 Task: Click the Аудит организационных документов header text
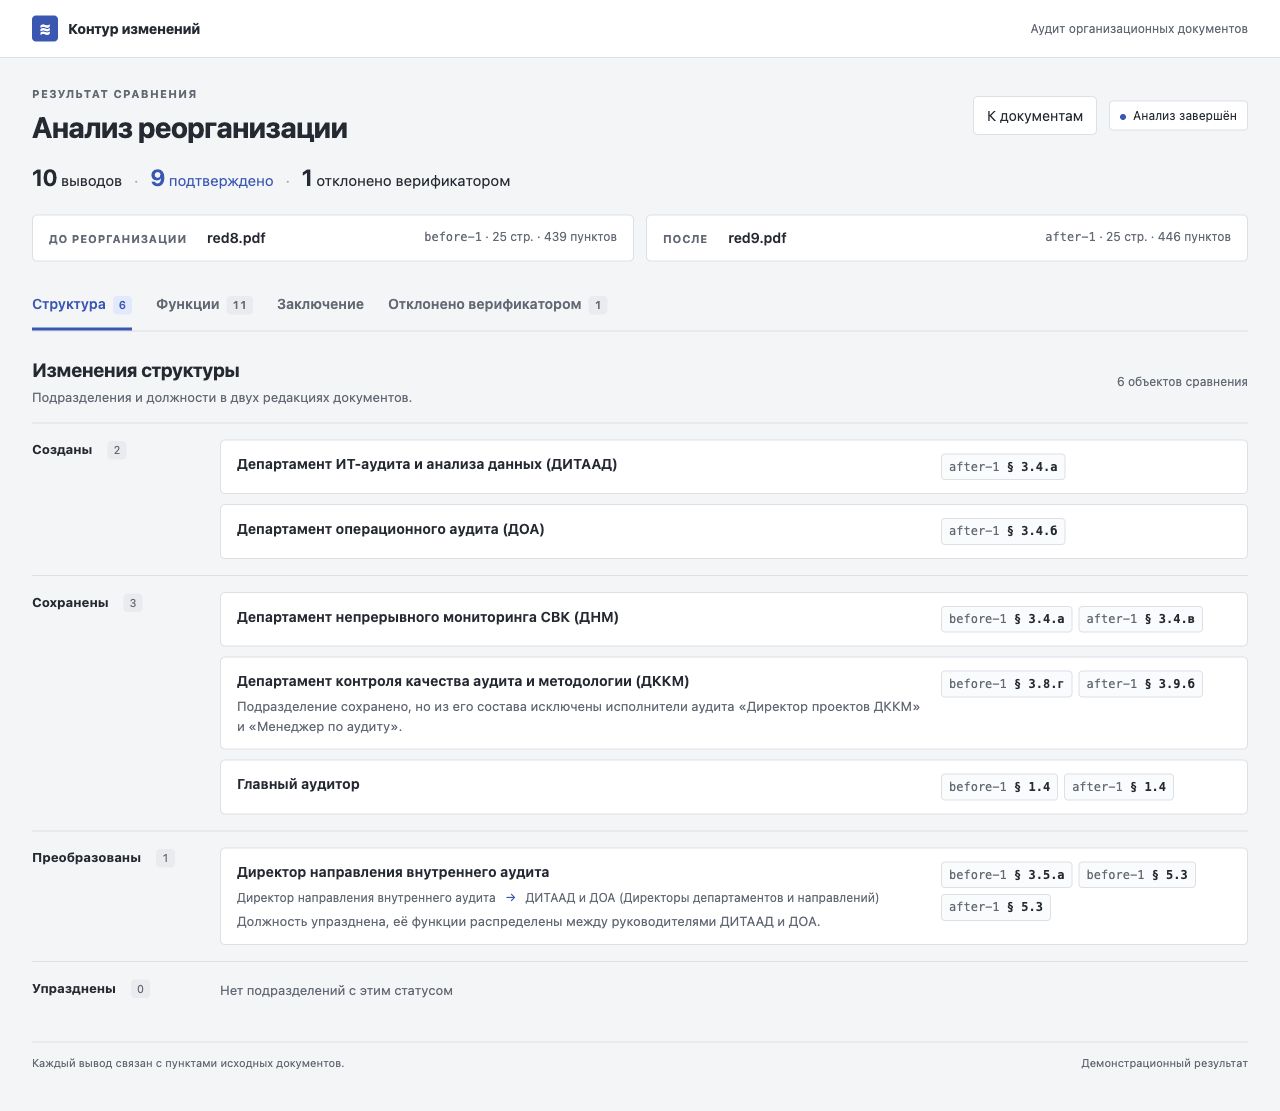pos(1139,29)
